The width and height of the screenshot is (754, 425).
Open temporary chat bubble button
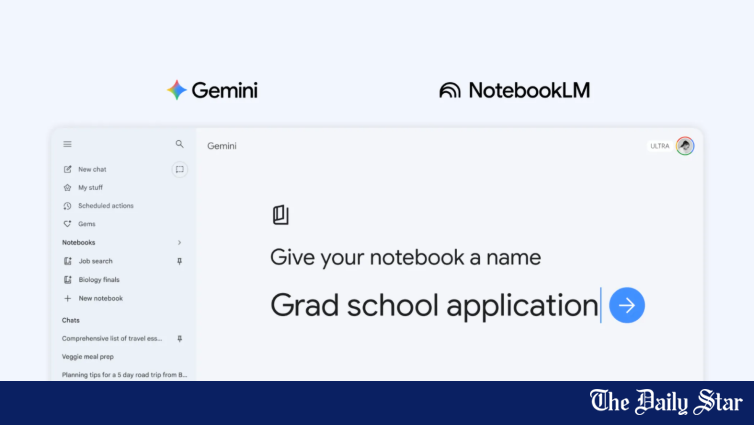(179, 169)
